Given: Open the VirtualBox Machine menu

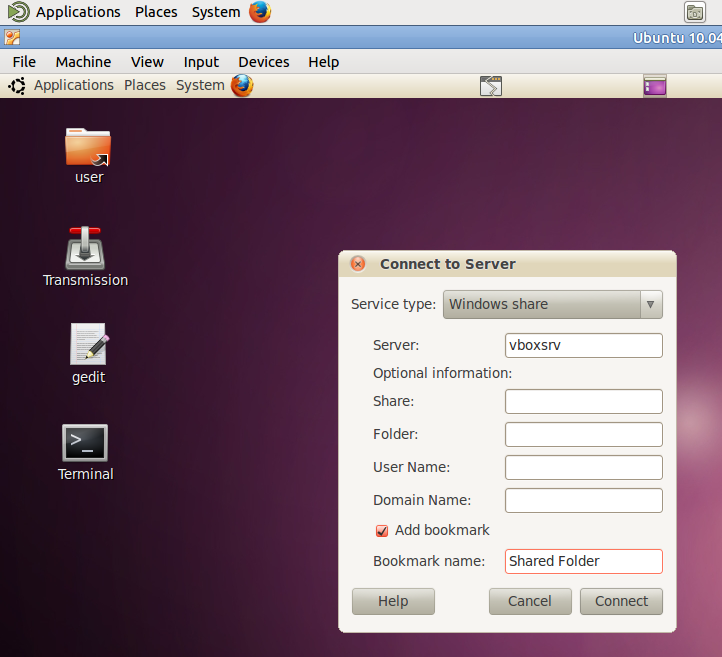Looking at the screenshot, I should [x=83, y=62].
